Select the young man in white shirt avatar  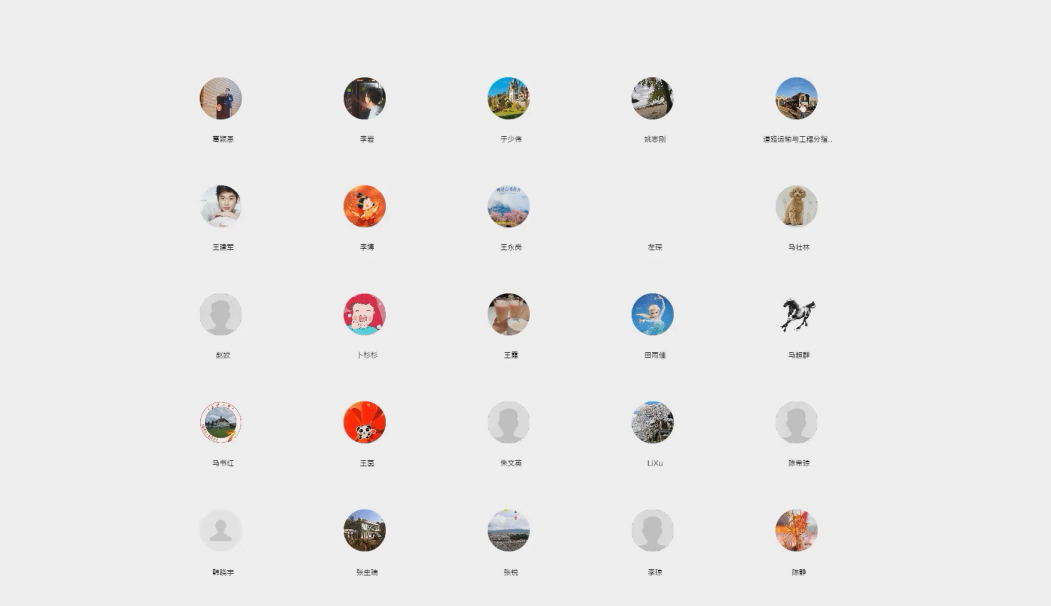[220, 207]
